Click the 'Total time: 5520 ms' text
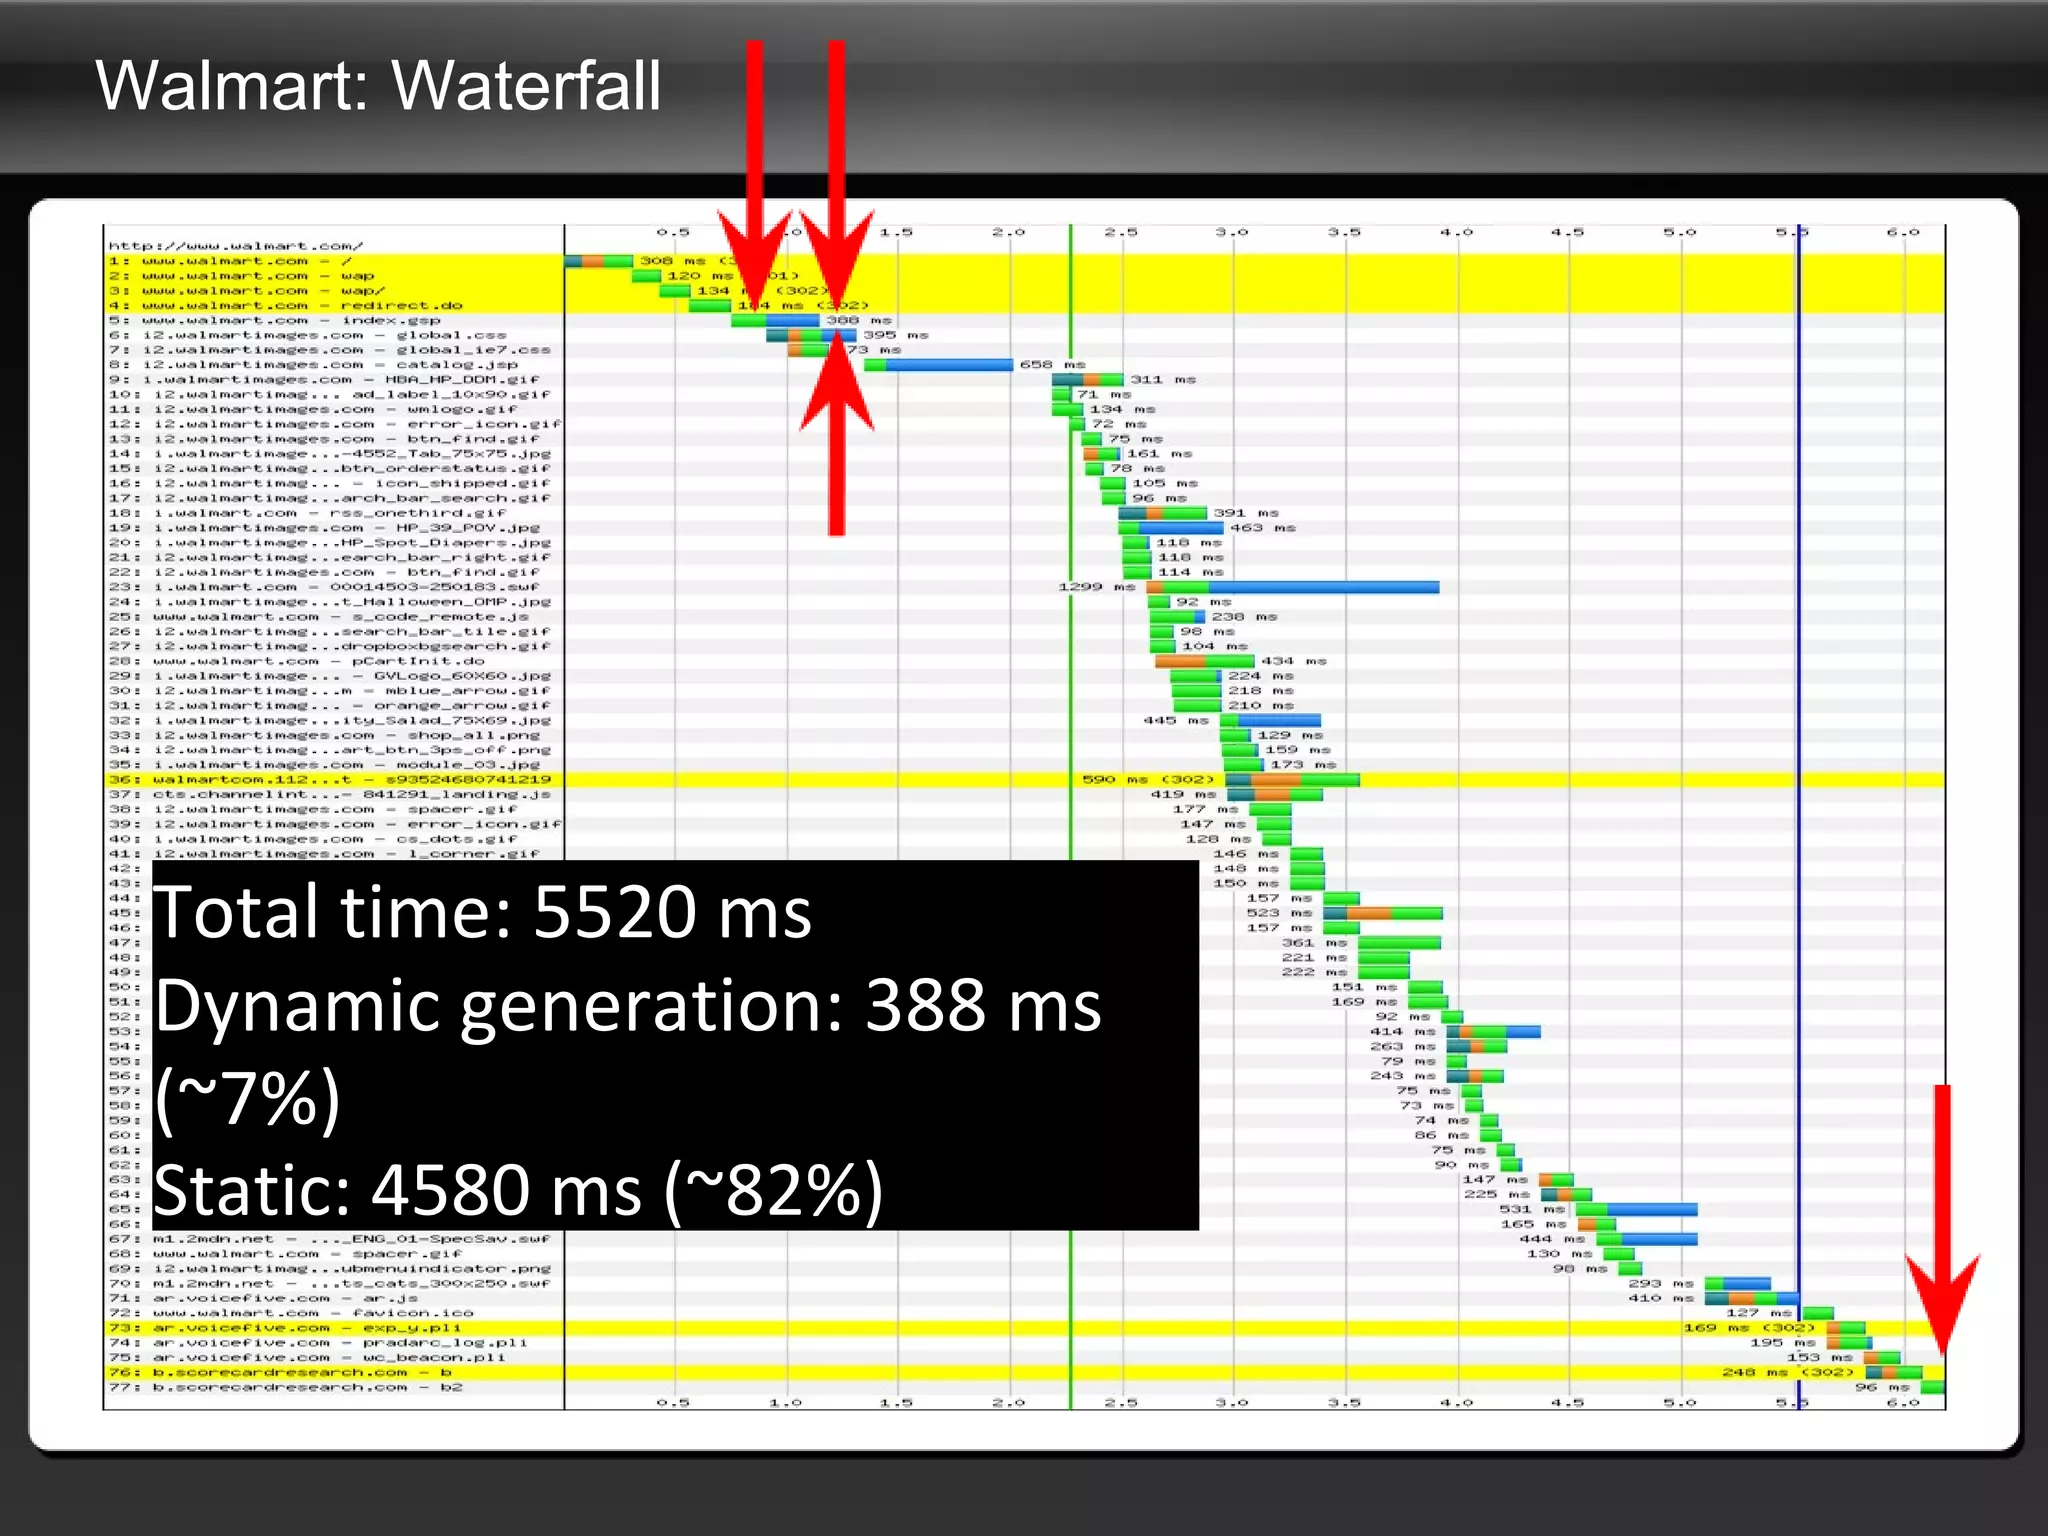Viewport: 2048px width, 1536px height. [483, 913]
